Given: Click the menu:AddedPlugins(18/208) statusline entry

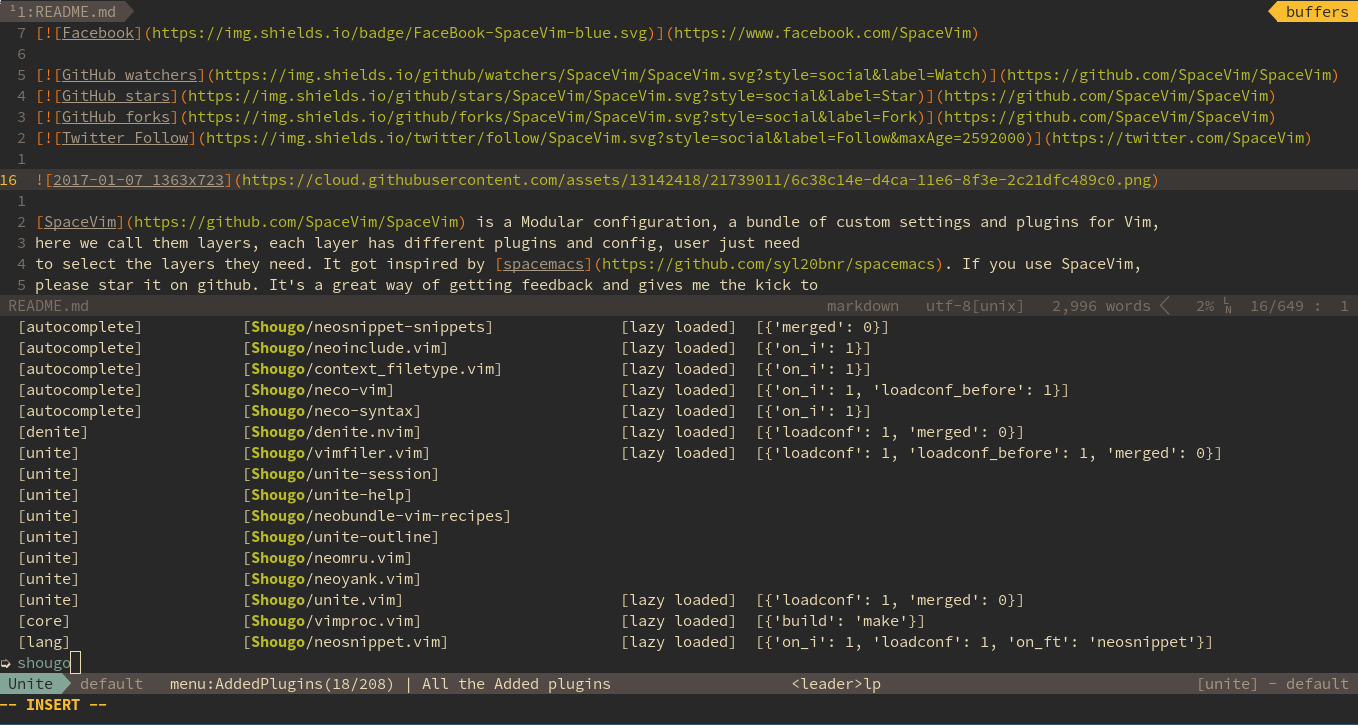Looking at the screenshot, I should (x=280, y=683).
